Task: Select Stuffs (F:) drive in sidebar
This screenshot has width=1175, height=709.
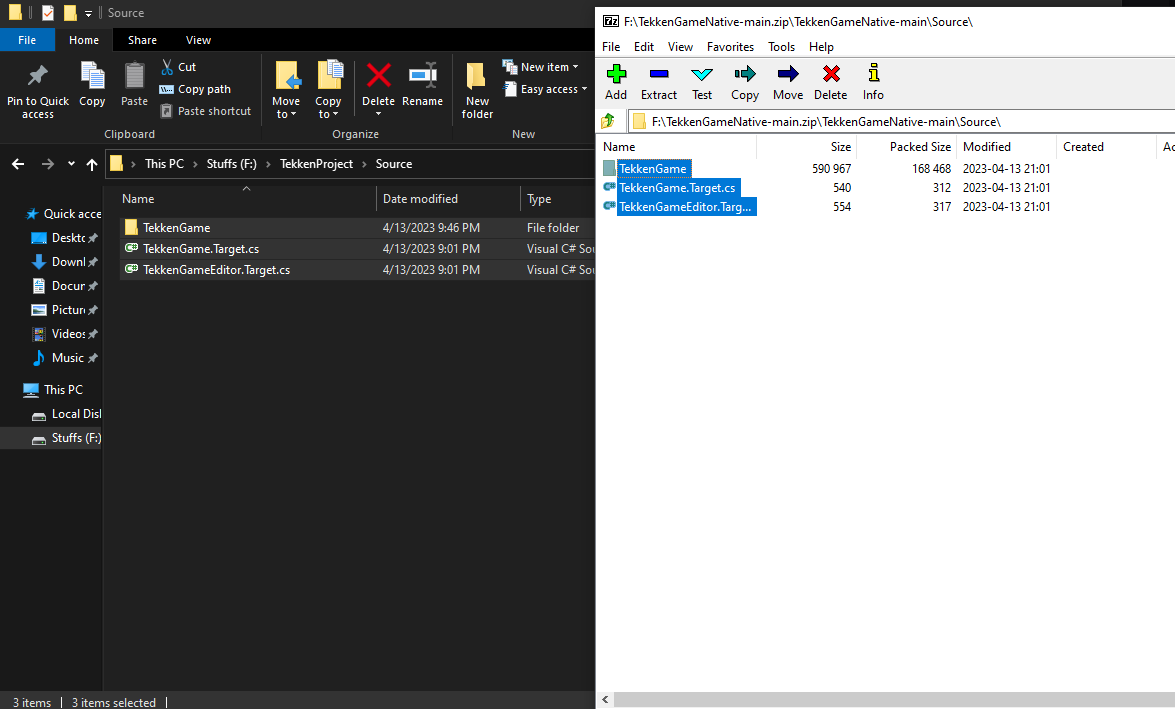Action: point(51,438)
